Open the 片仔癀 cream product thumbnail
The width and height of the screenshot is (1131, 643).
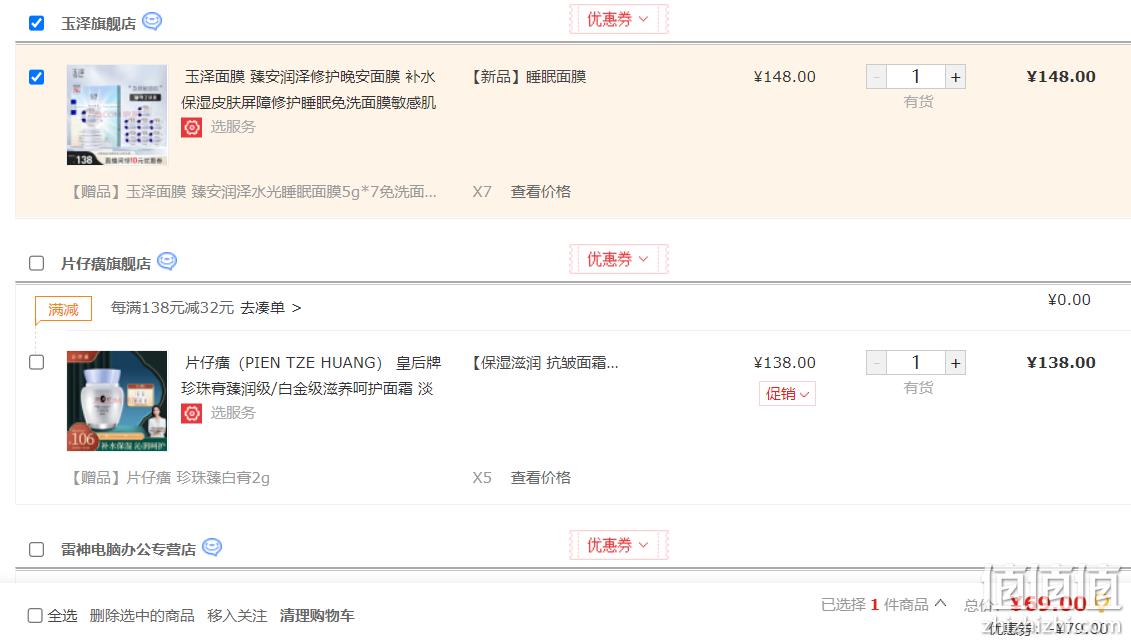117,401
